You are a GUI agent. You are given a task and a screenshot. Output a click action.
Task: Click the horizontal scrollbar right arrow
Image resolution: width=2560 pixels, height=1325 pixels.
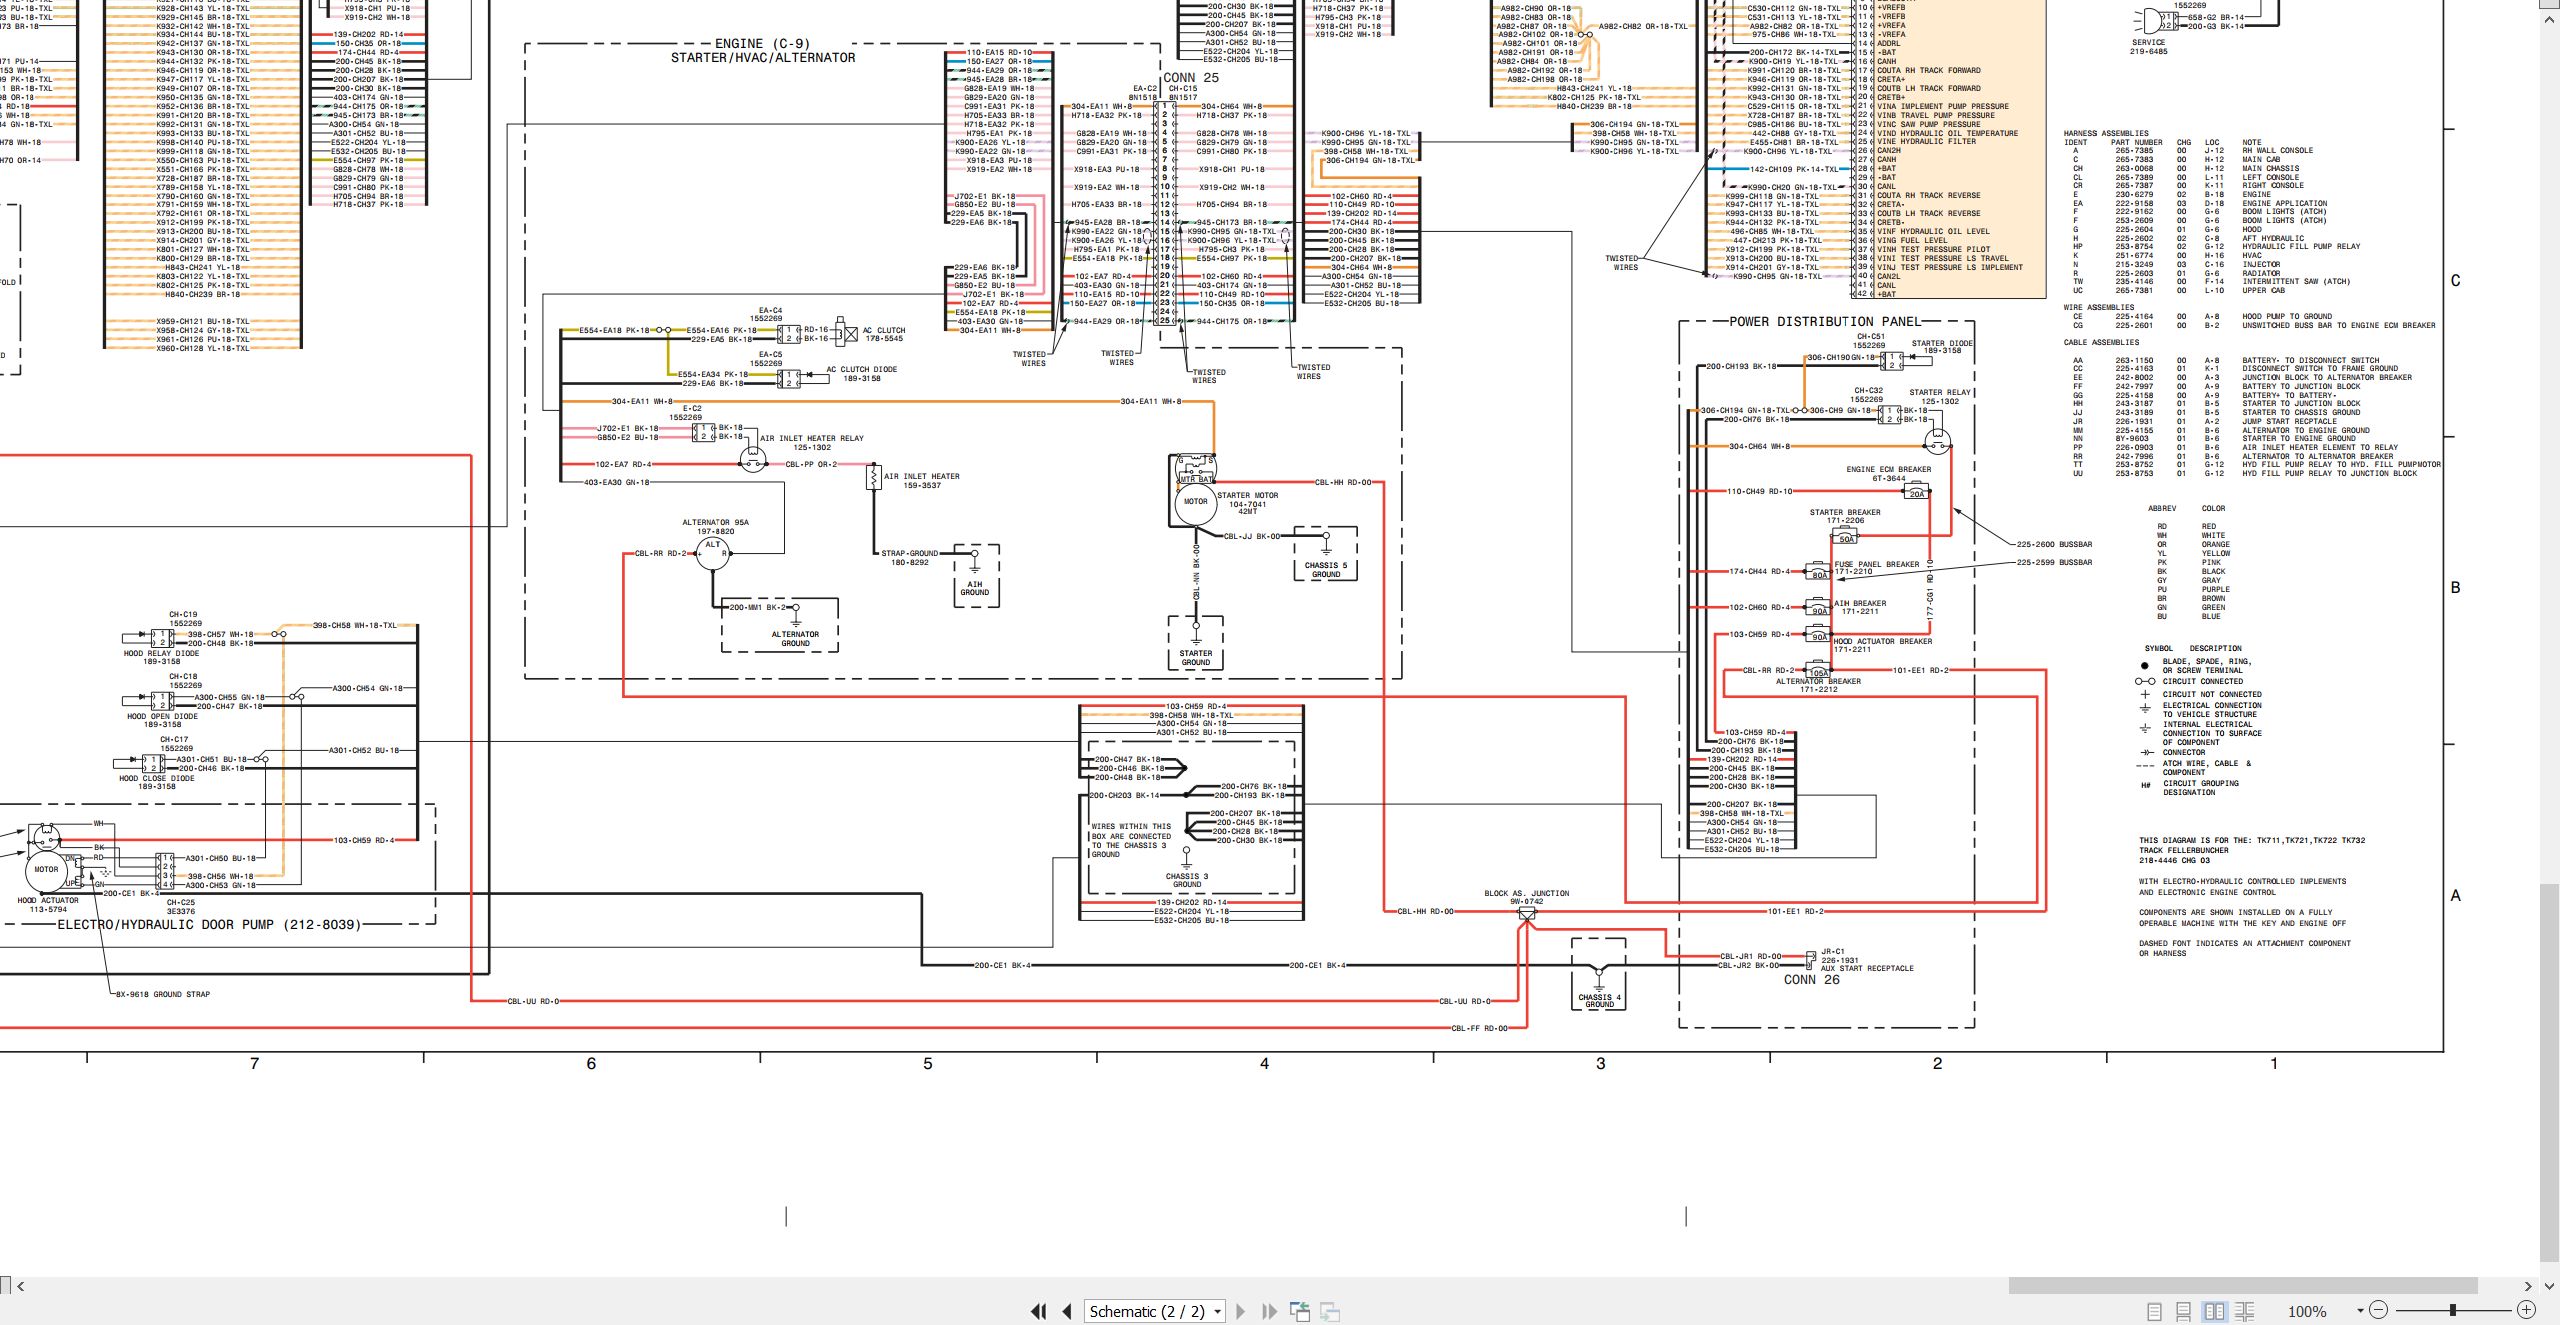2527,1286
